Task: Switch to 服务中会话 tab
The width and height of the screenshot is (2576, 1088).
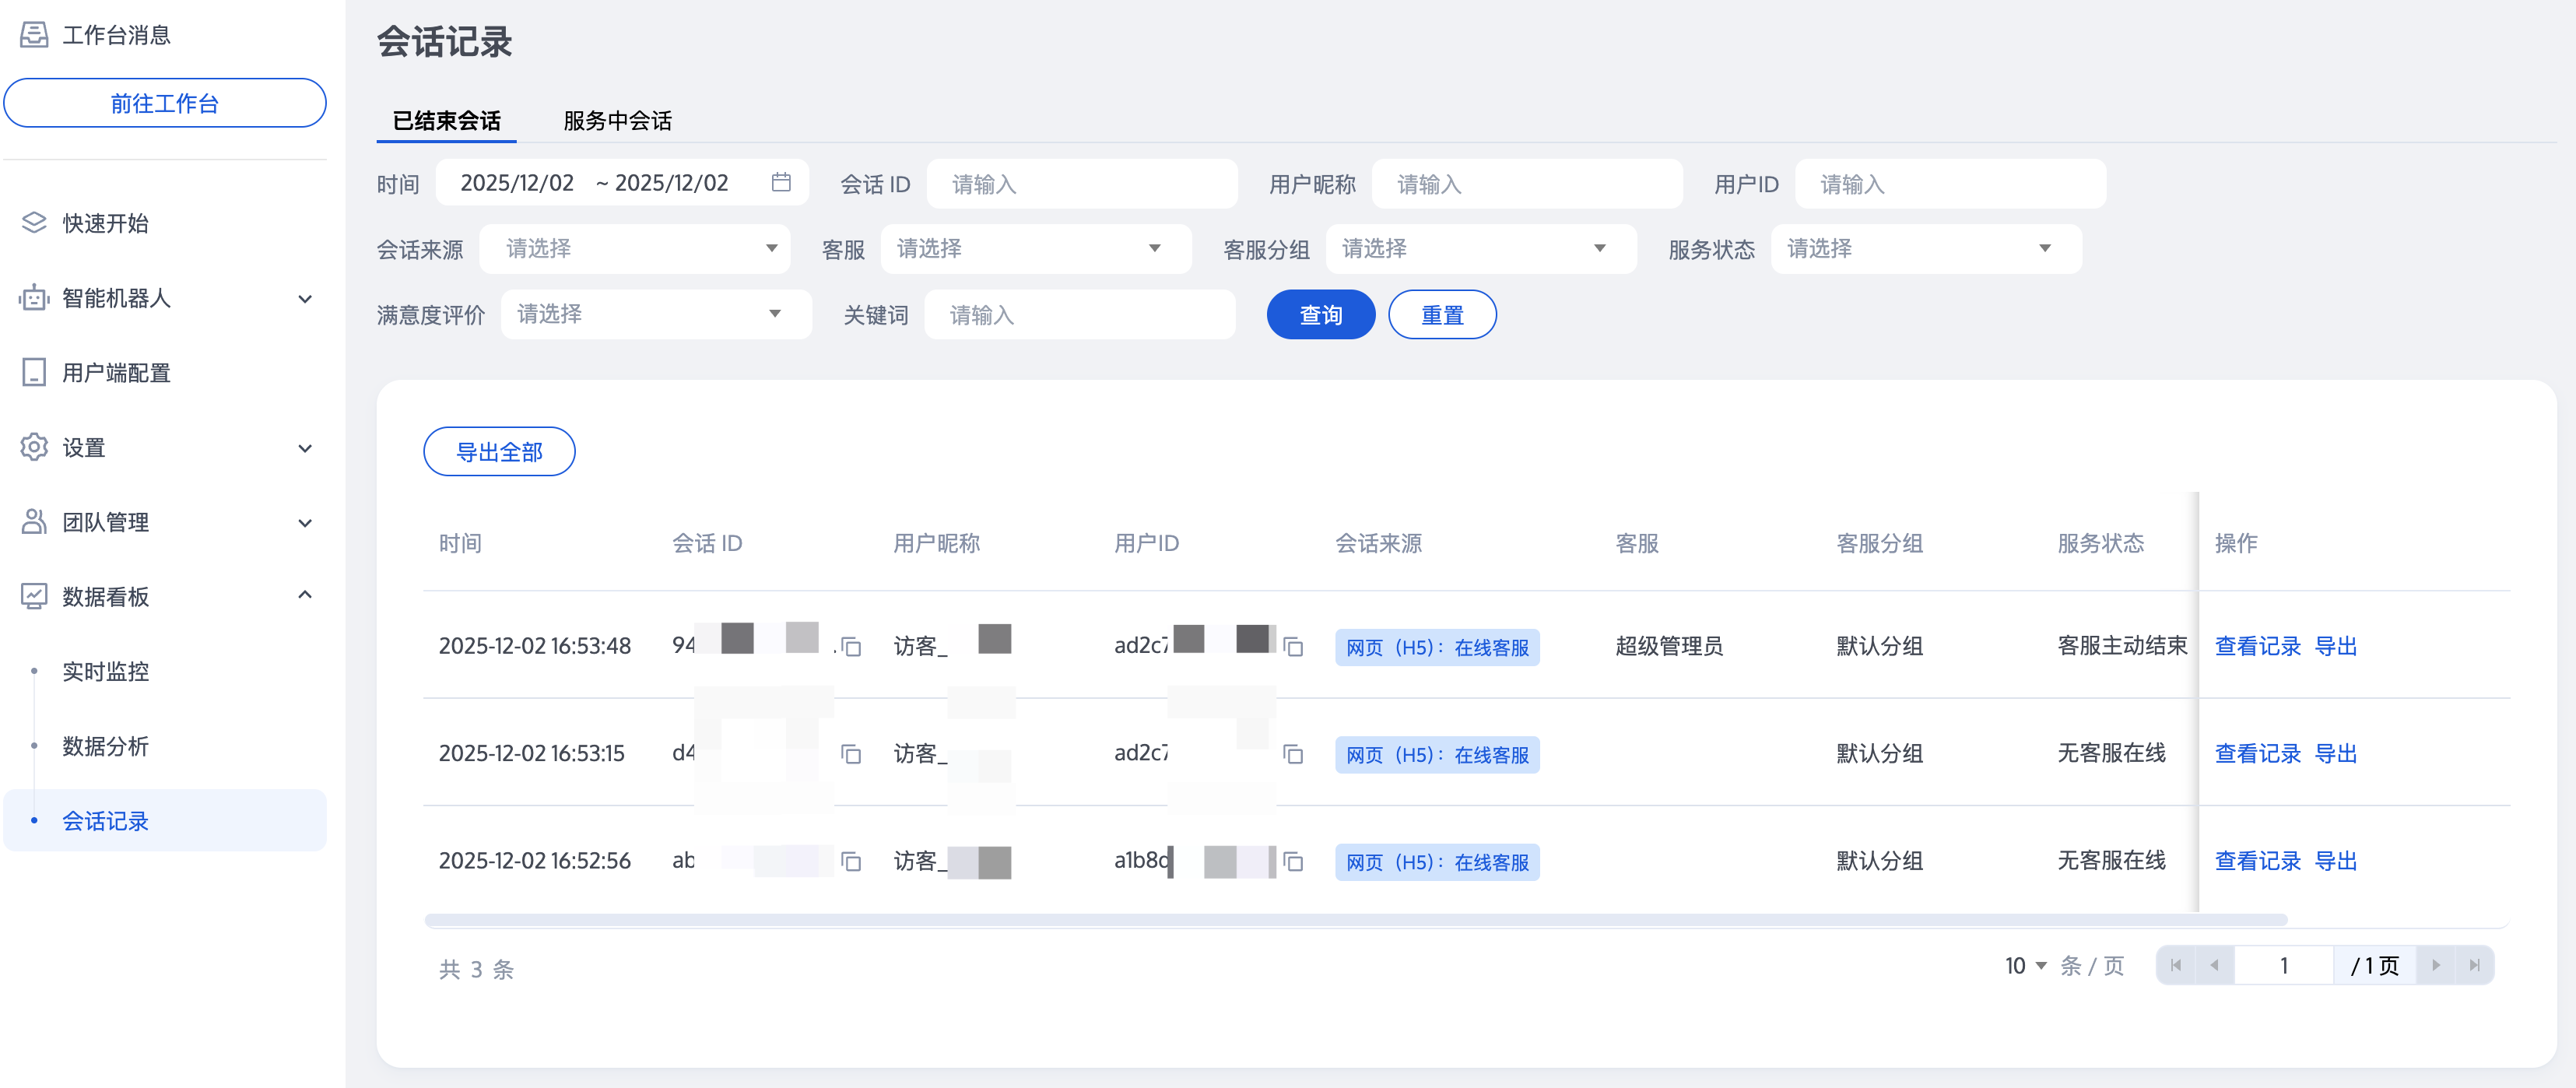Action: tap(617, 121)
